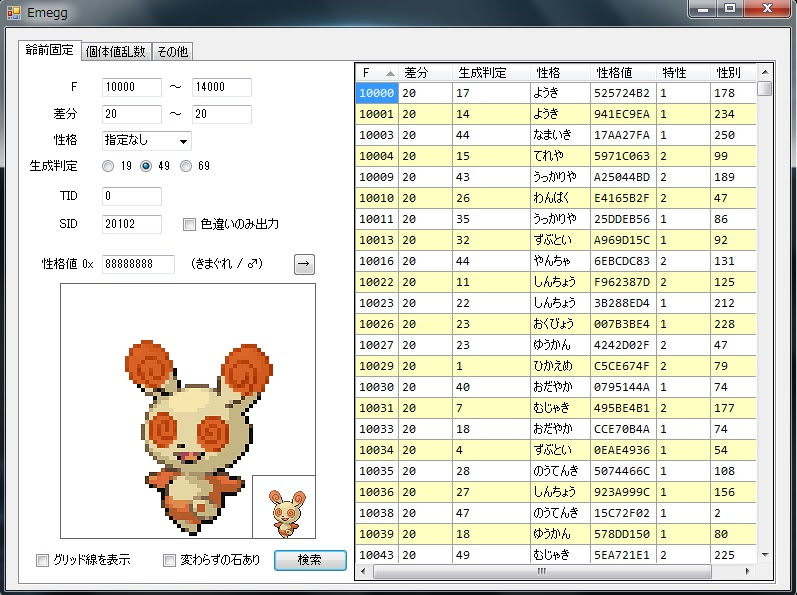Switch to the 節前固定 tab
797x595 pixels.
(x=49, y=50)
